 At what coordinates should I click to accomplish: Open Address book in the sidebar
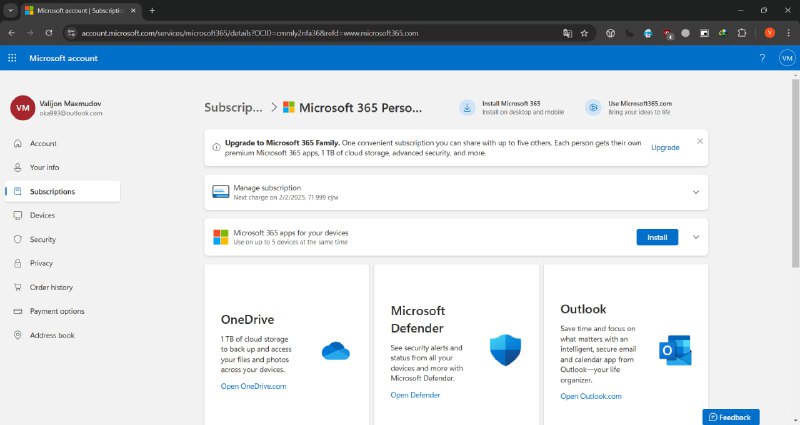(62, 335)
